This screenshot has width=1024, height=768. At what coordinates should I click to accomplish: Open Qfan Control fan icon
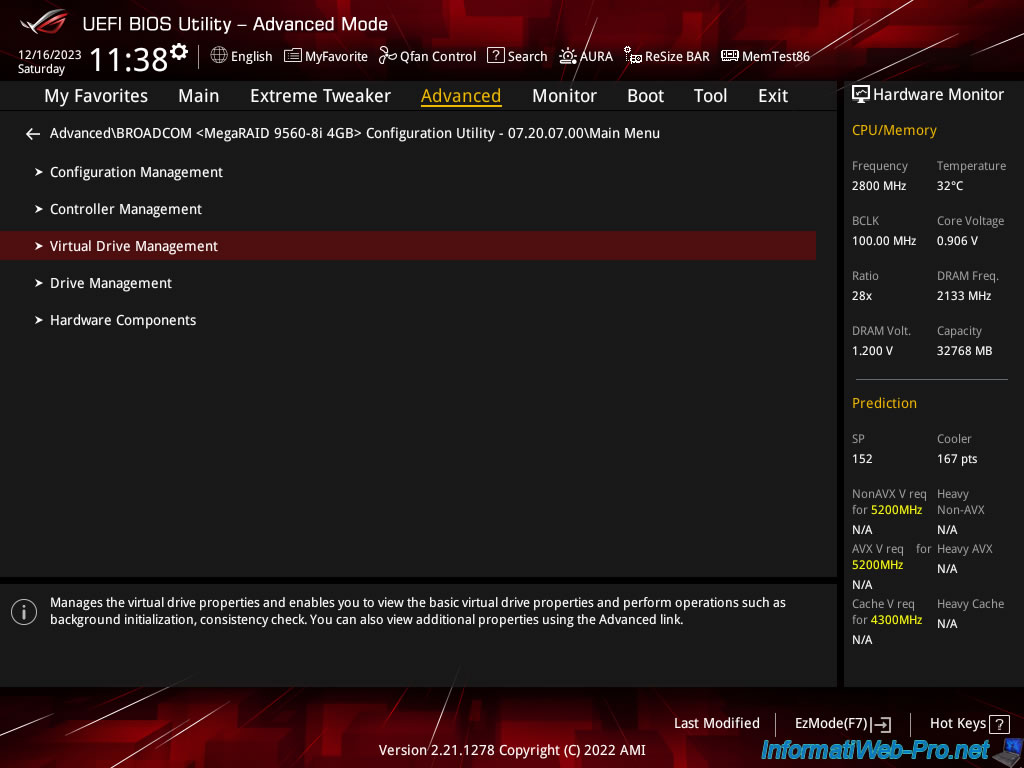388,56
